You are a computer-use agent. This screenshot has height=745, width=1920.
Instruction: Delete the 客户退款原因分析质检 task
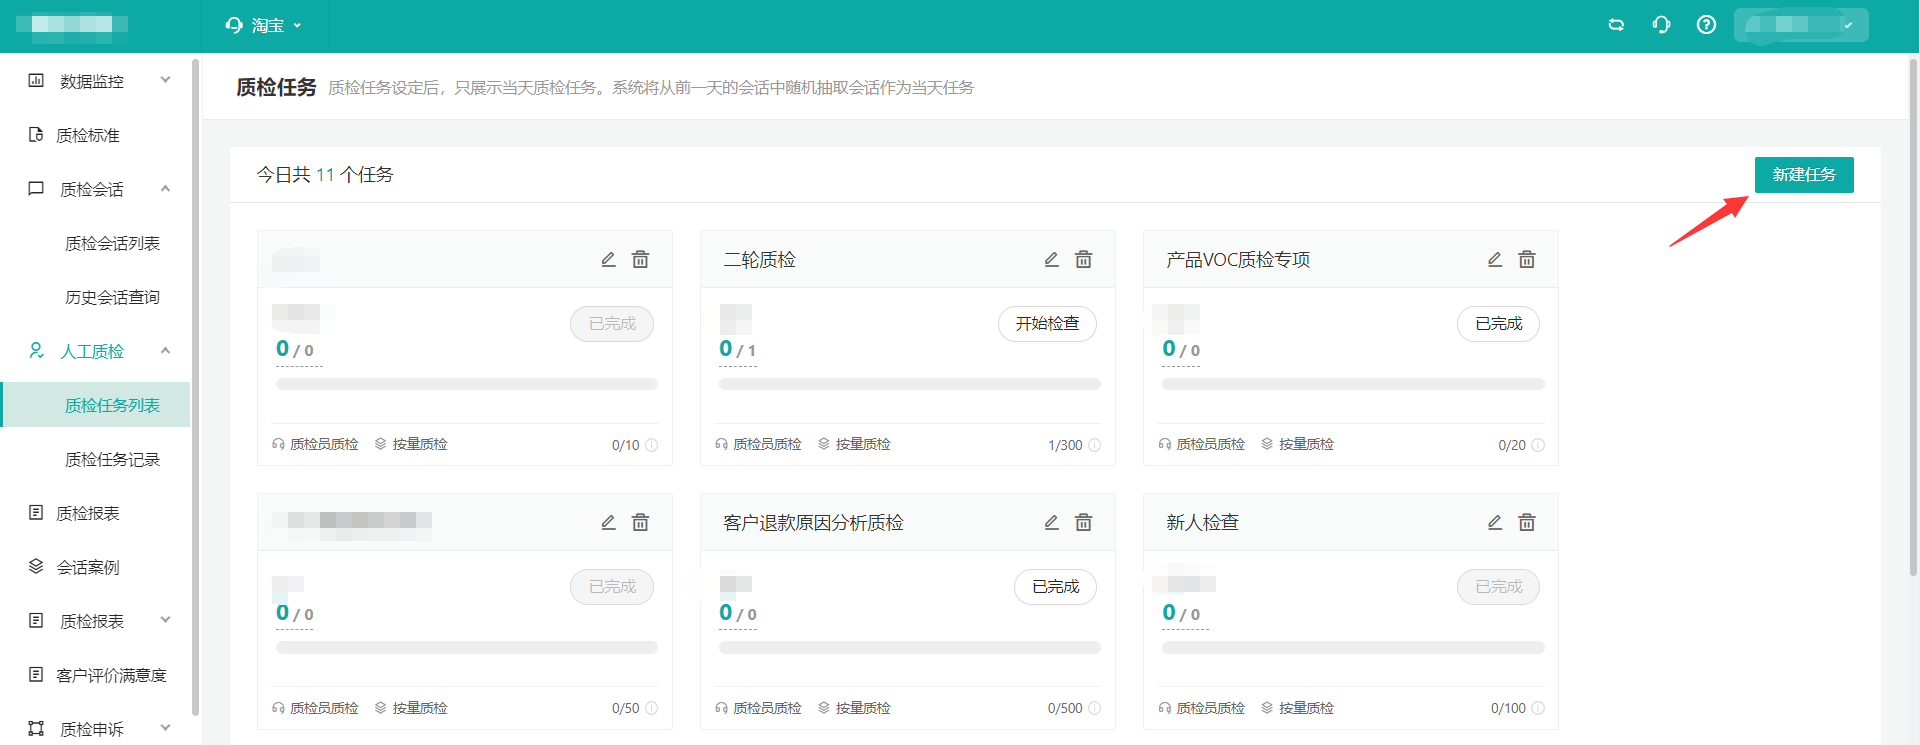tap(1083, 522)
